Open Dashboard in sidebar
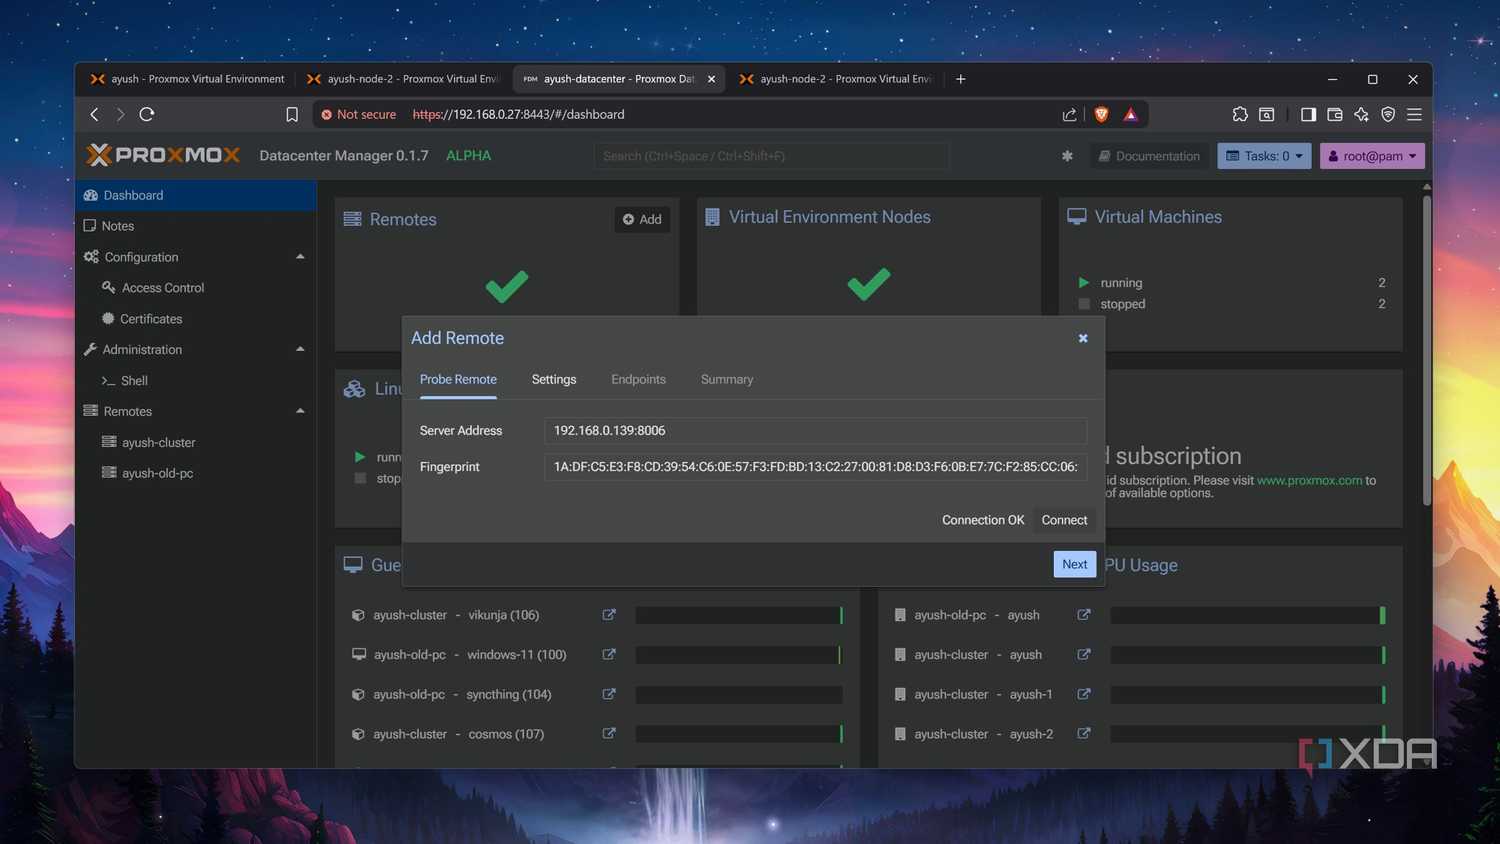 pyautogui.click(x=196, y=195)
